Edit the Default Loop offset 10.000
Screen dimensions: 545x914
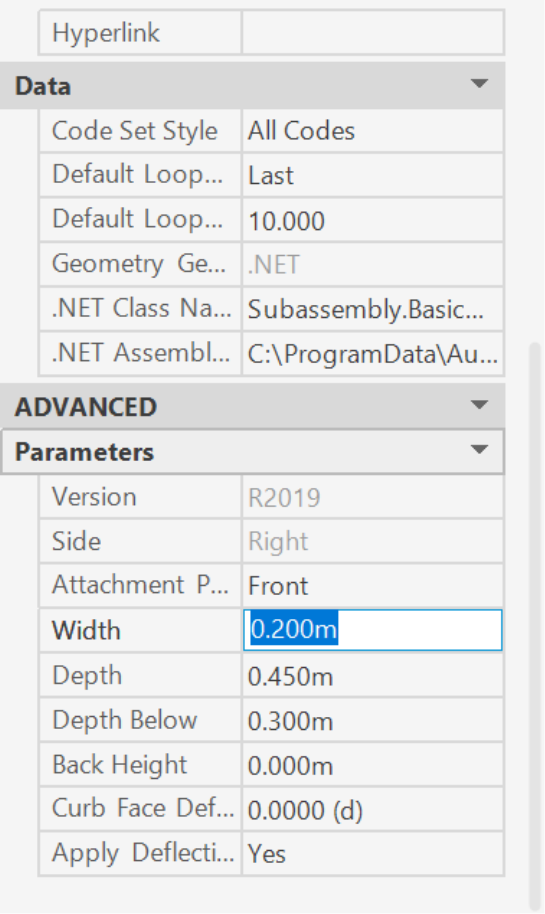372,220
